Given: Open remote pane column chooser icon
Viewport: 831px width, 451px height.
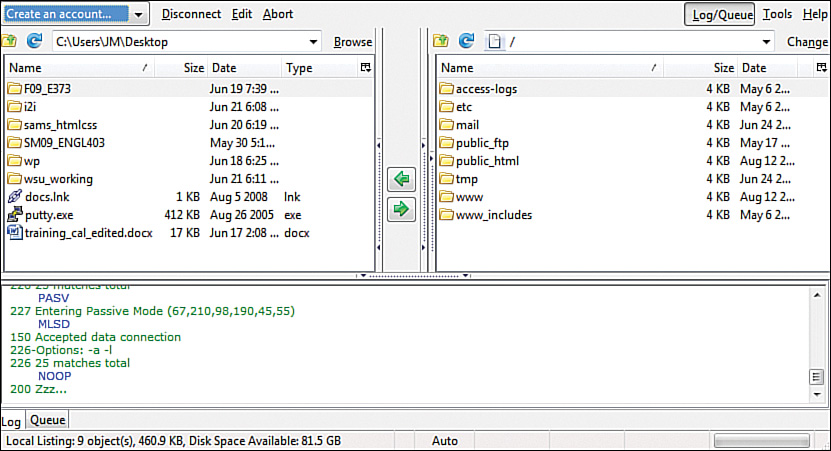Looking at the screenshot, I should [x=821, y=67].
